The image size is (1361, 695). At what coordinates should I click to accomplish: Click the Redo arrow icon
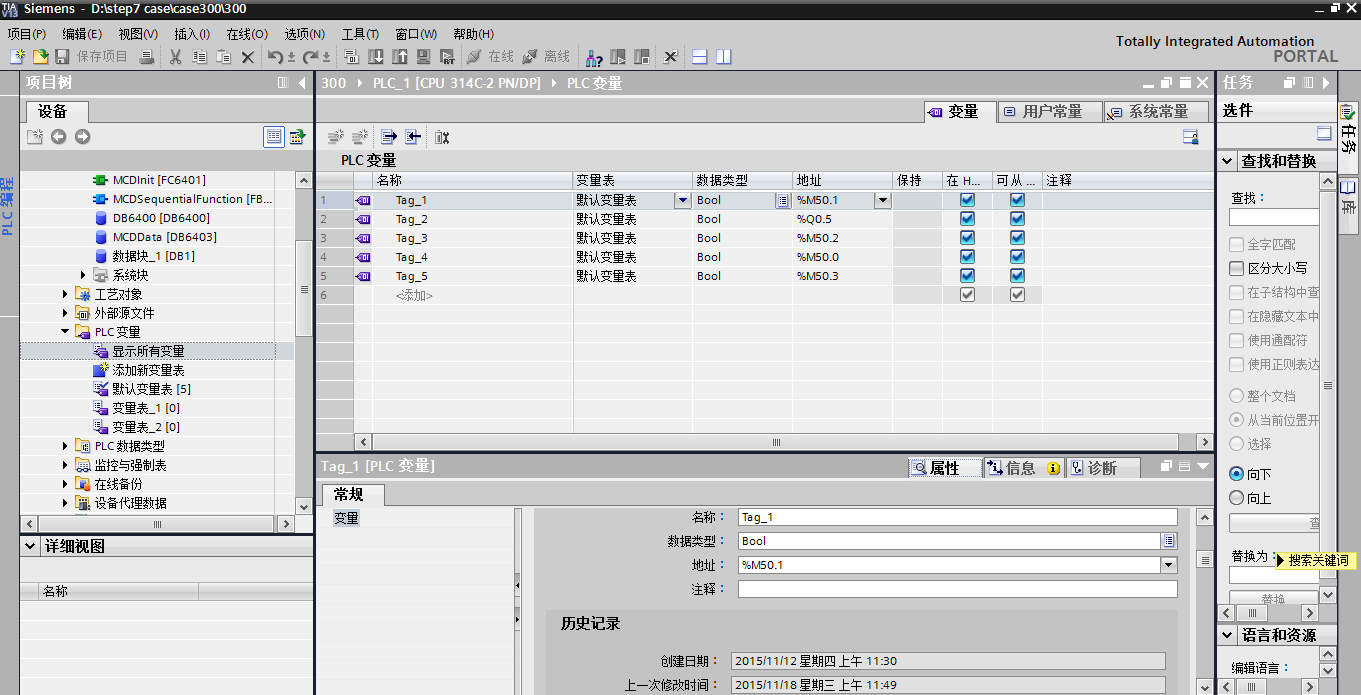tap(311, 57)
